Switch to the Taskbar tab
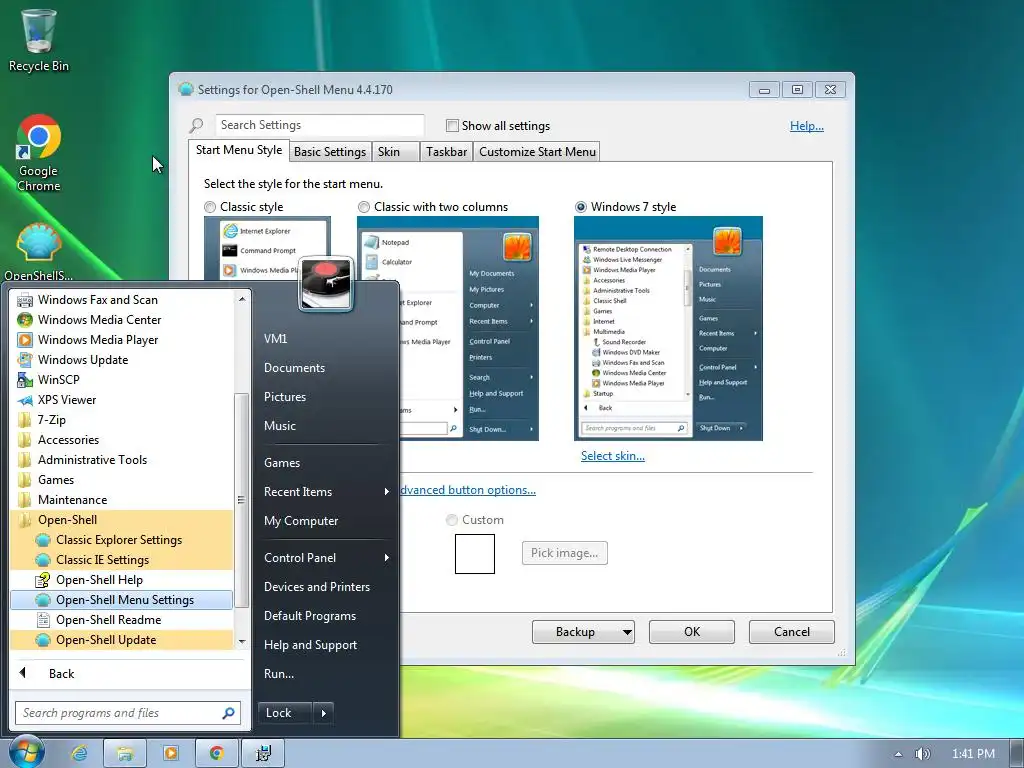The height and width of the screenshot is (768, 1024). pos(446,152)
